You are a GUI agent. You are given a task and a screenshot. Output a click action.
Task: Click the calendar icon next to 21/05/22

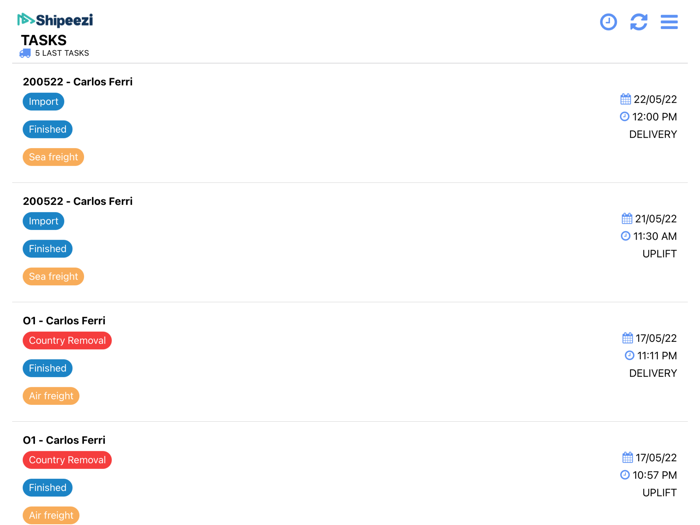click(x=627, y=219)
